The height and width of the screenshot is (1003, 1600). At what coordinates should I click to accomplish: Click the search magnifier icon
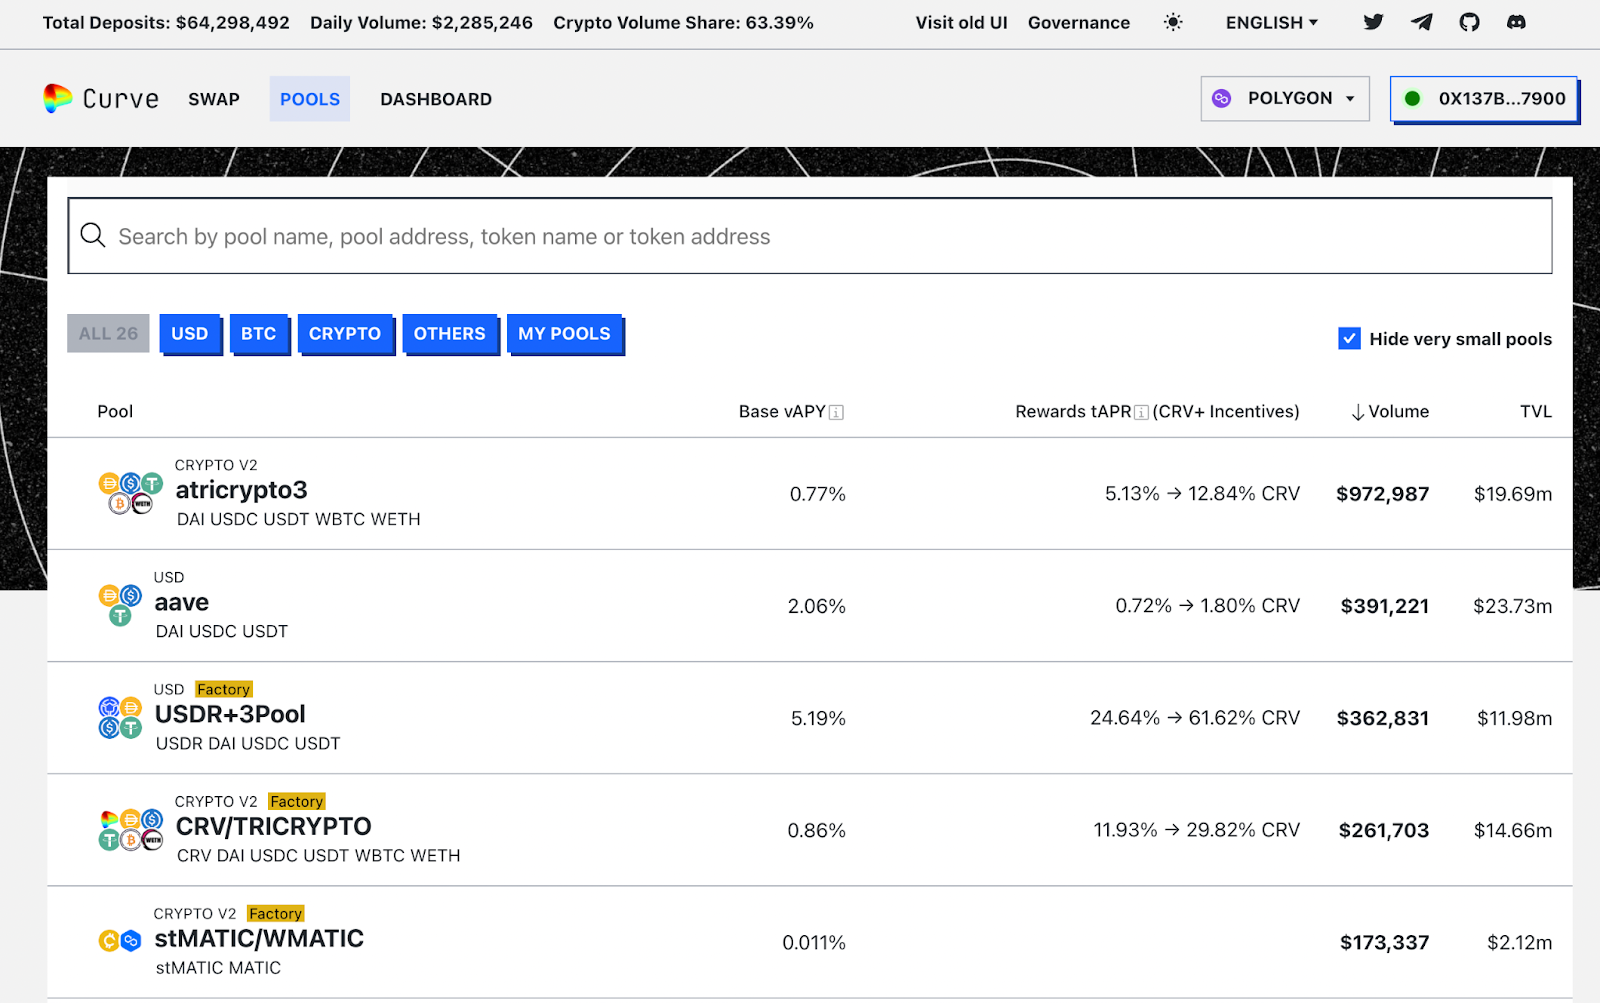point(93,236)
